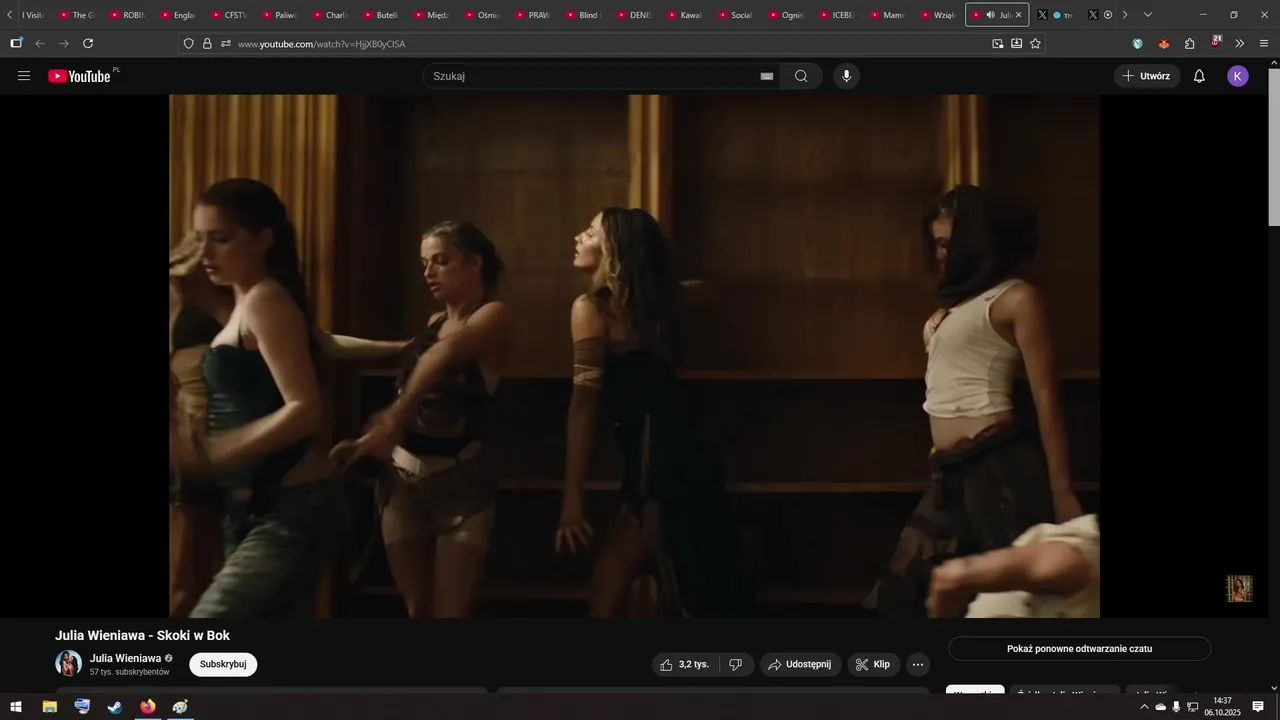
Task: Open MetaMask fox extension
Action: point(1163,43)
